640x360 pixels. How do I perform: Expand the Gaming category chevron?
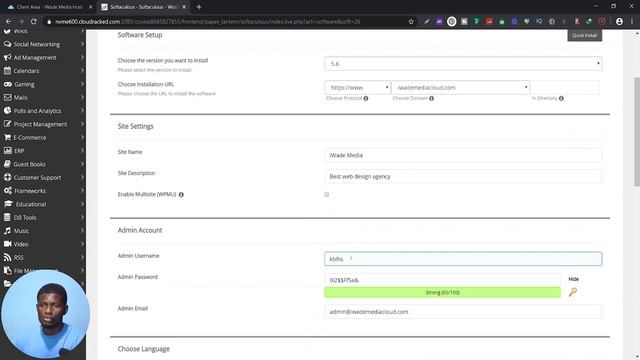[x=82, y=84]
